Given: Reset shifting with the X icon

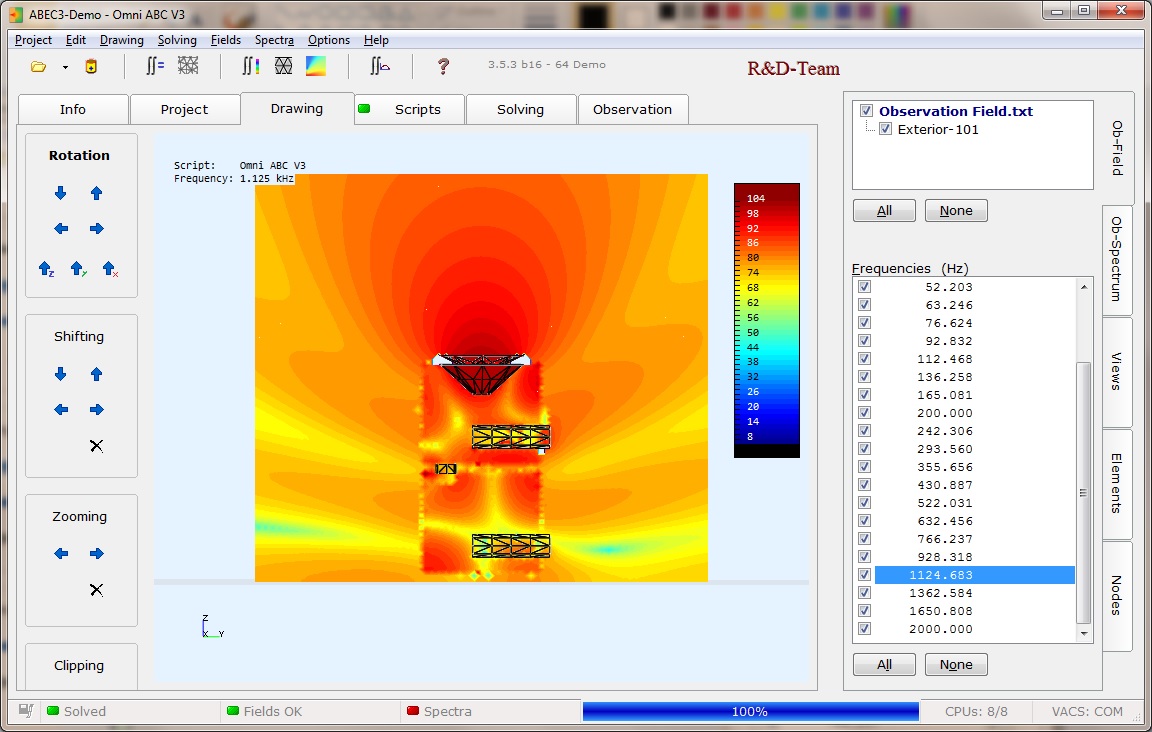Looking at the screenshot, I should pyautogui.click(x=96, y=445).
